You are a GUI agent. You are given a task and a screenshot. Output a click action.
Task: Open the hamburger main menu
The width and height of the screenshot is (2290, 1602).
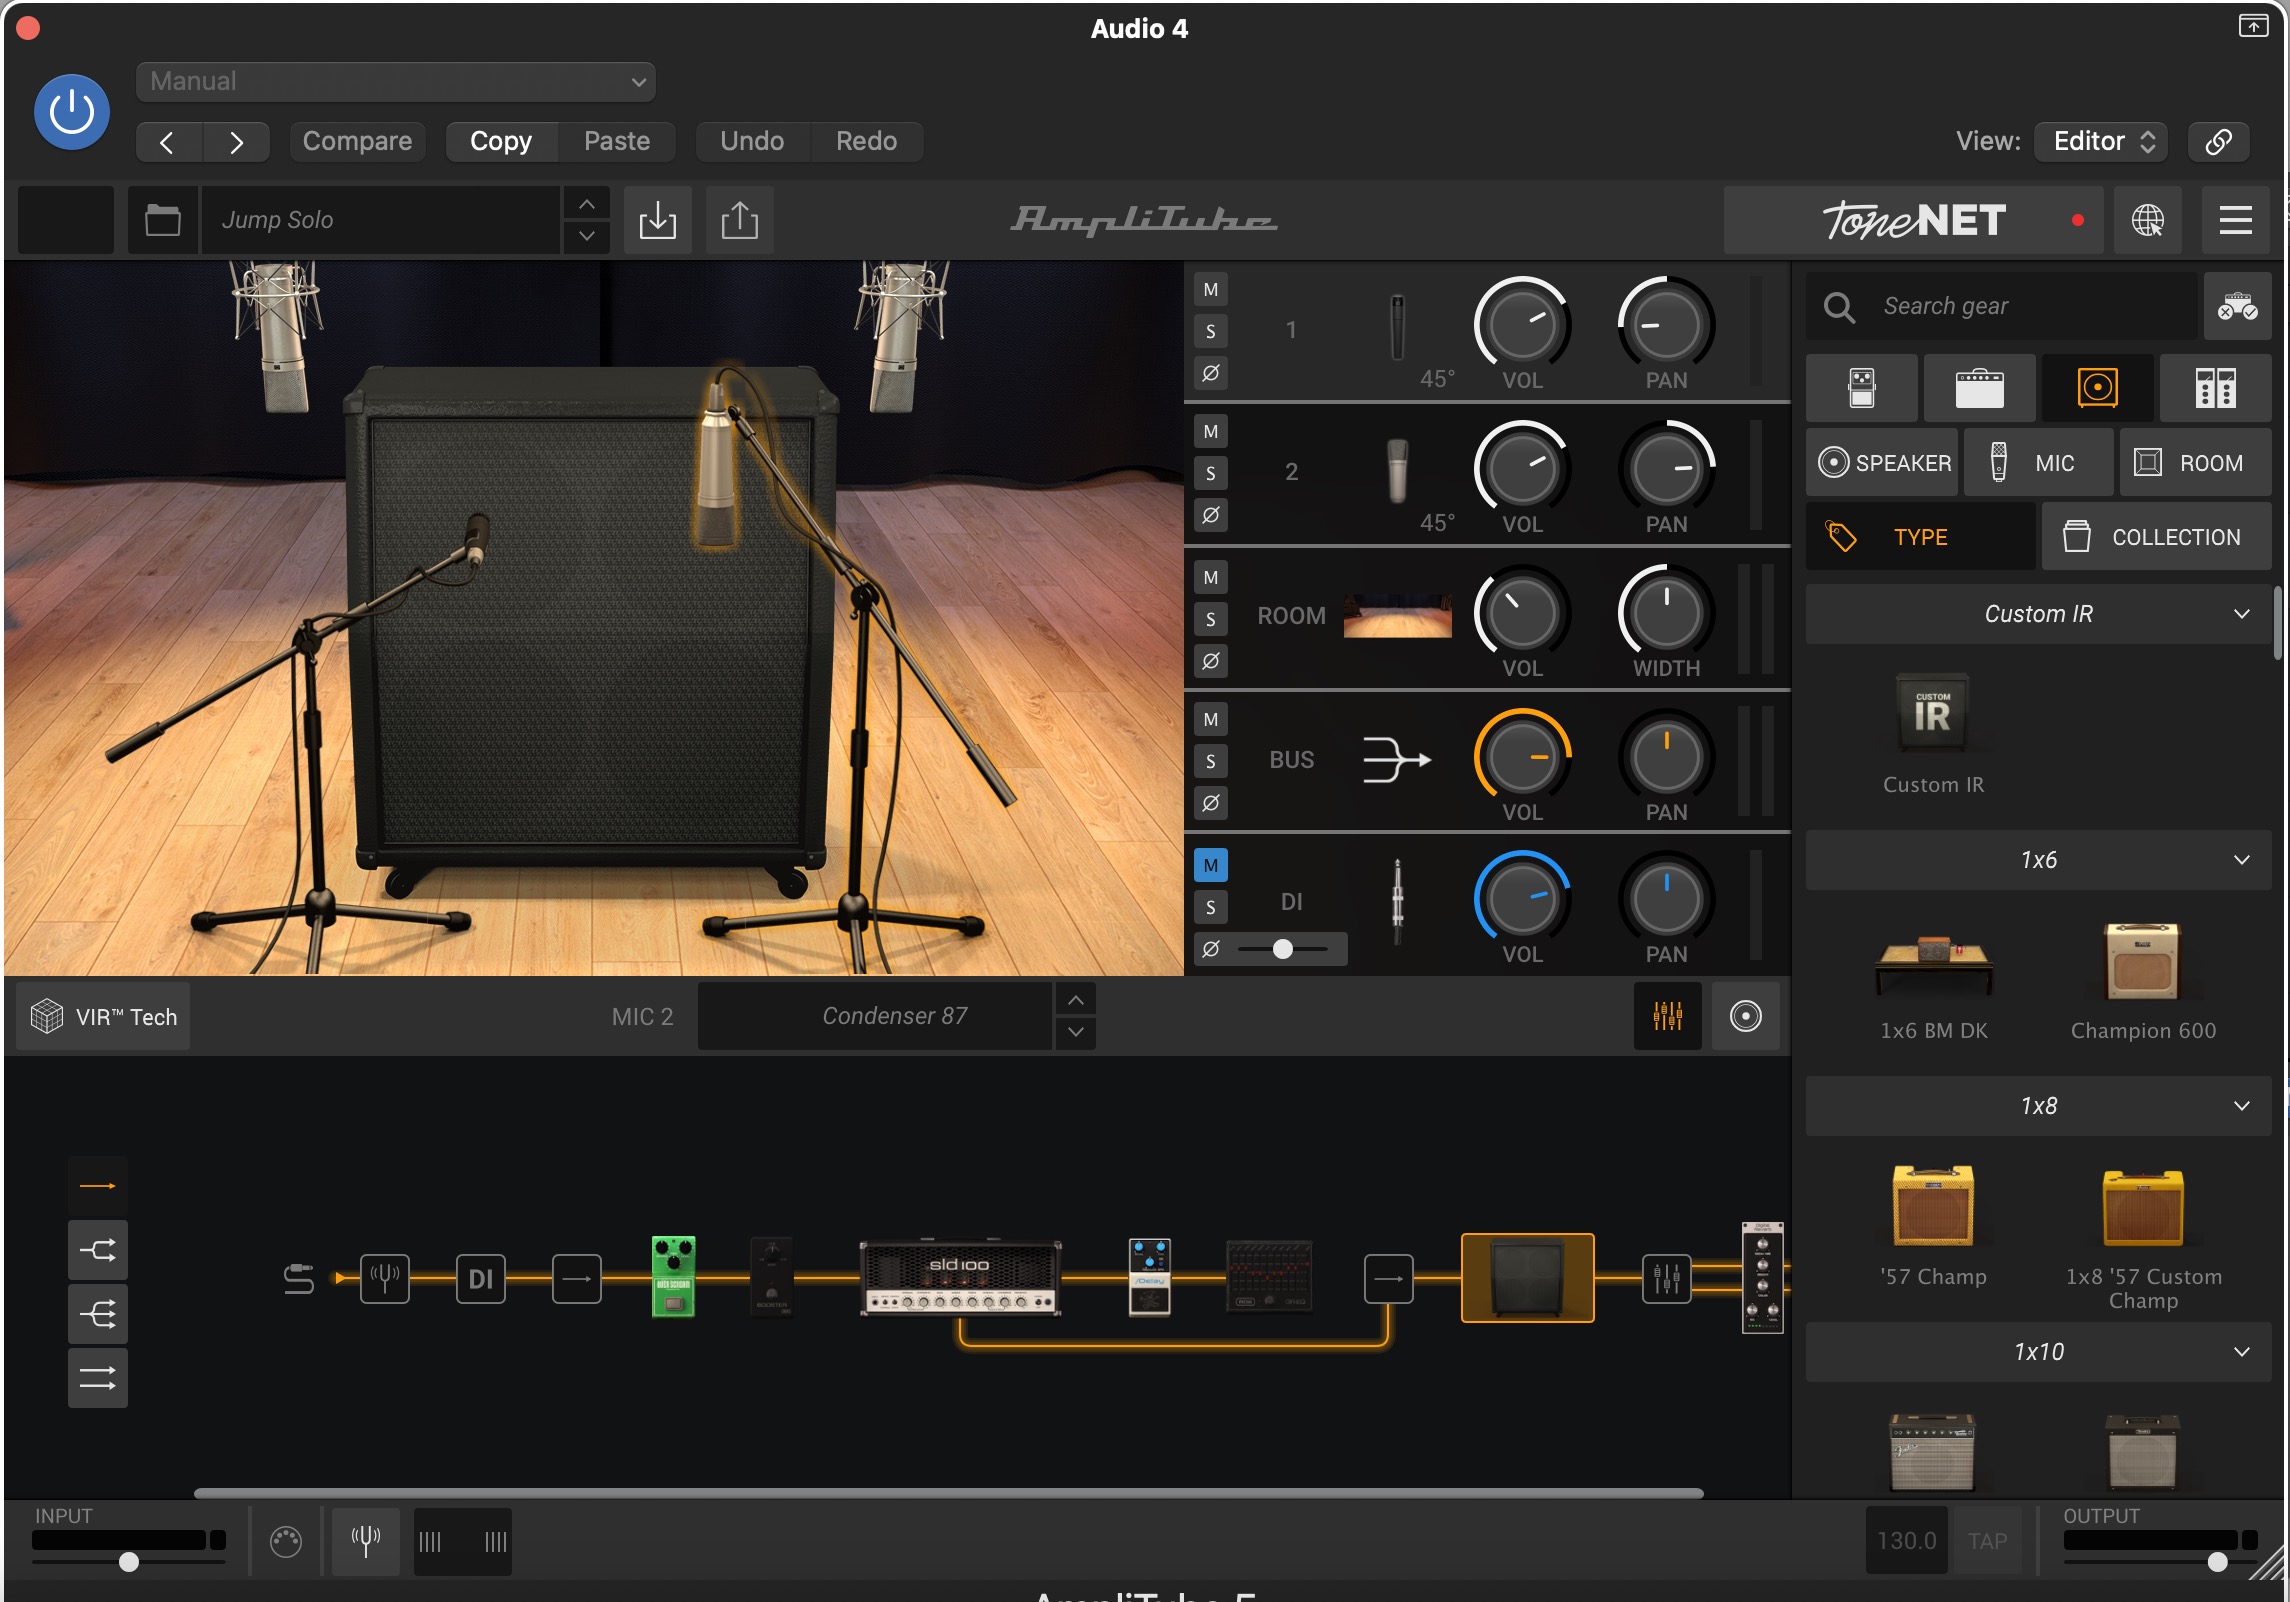tap(2236, 220)
